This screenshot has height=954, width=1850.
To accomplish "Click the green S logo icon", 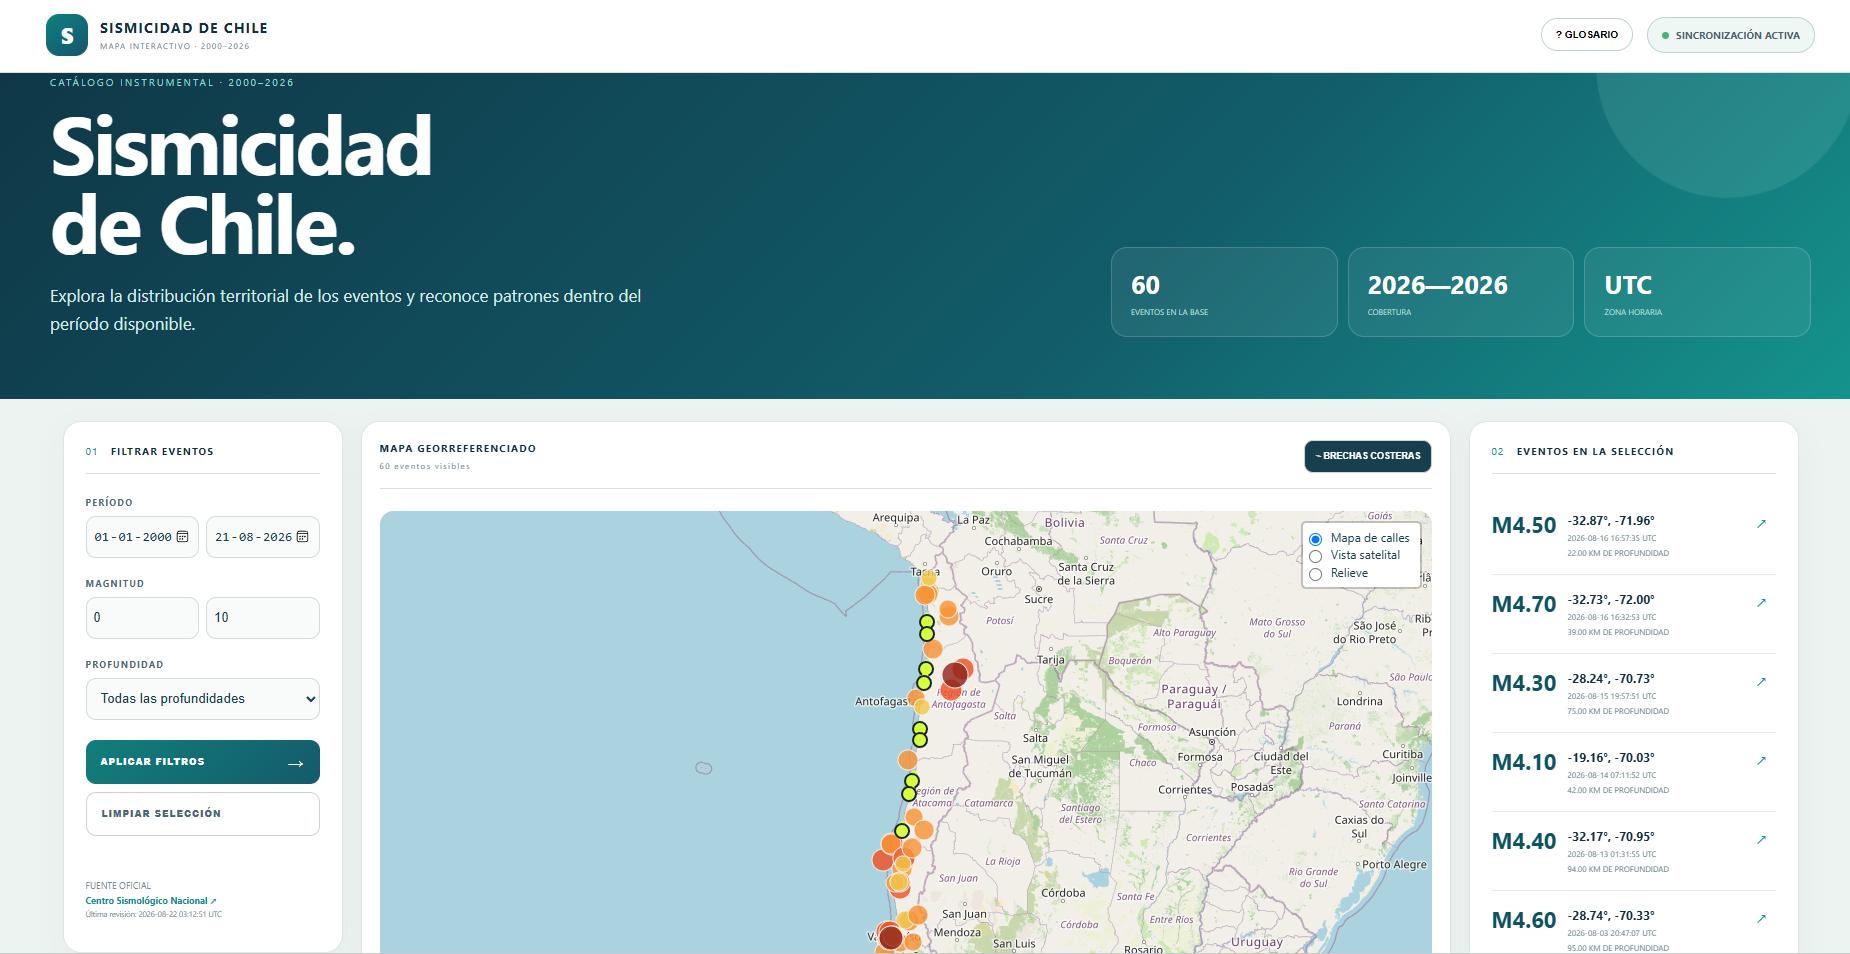I will pyautogui.click(x=67, y=35).
